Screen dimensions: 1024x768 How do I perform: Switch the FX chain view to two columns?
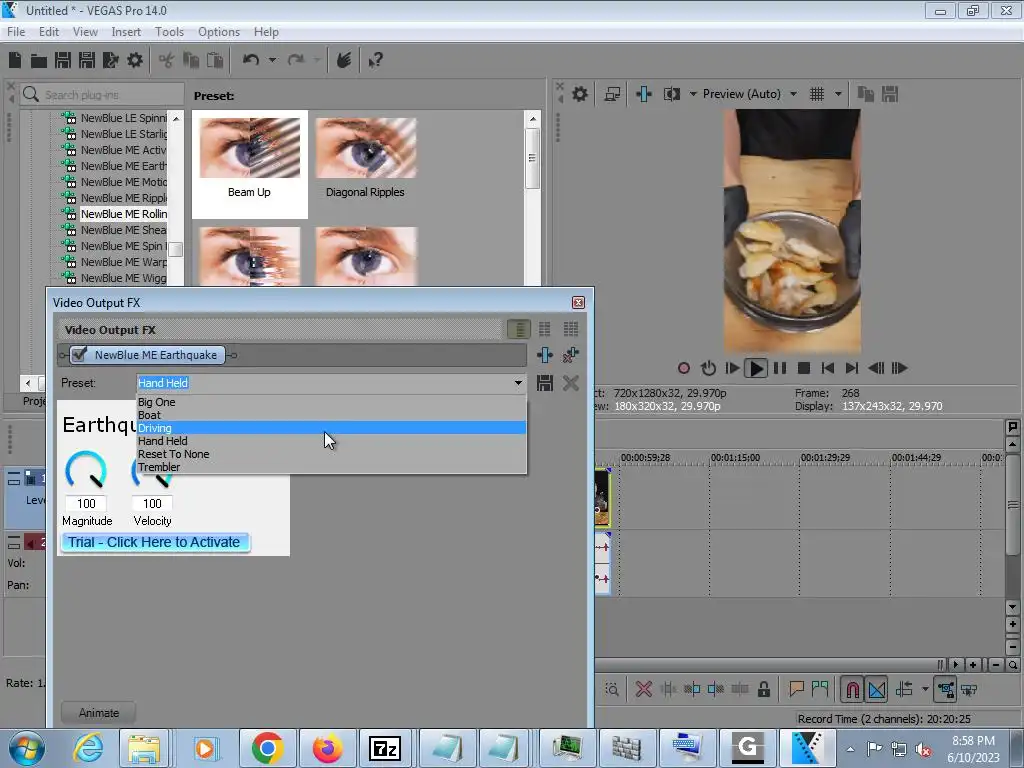[545, 329]
